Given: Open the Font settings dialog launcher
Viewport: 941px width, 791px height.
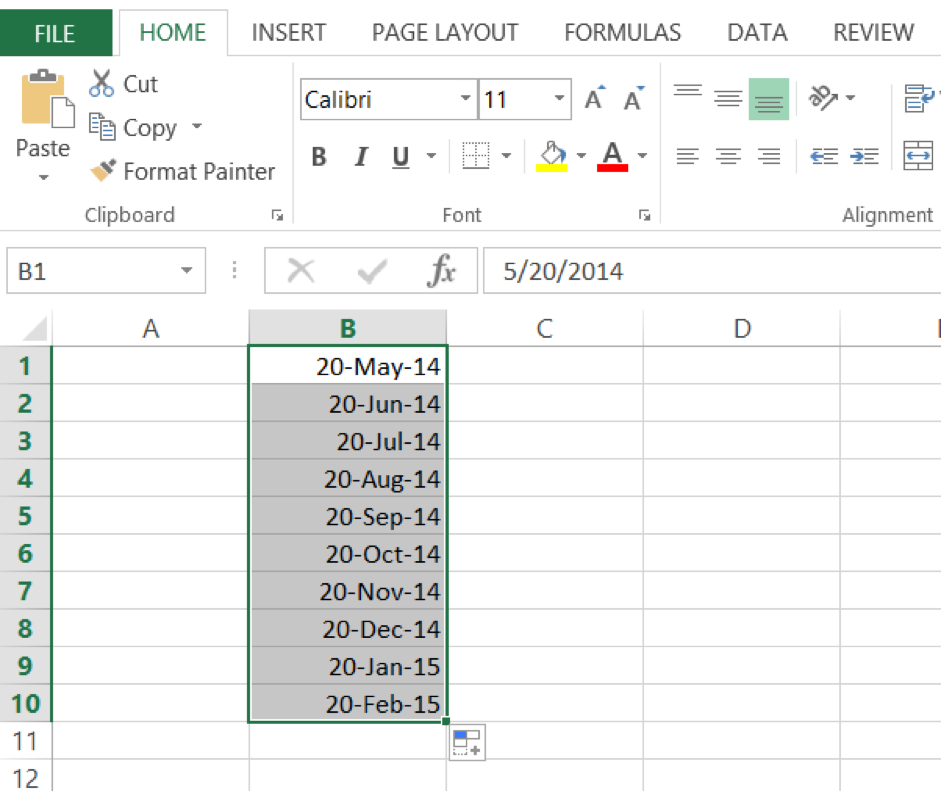Looking at the screenshot, I should click(x=644, y=215).
